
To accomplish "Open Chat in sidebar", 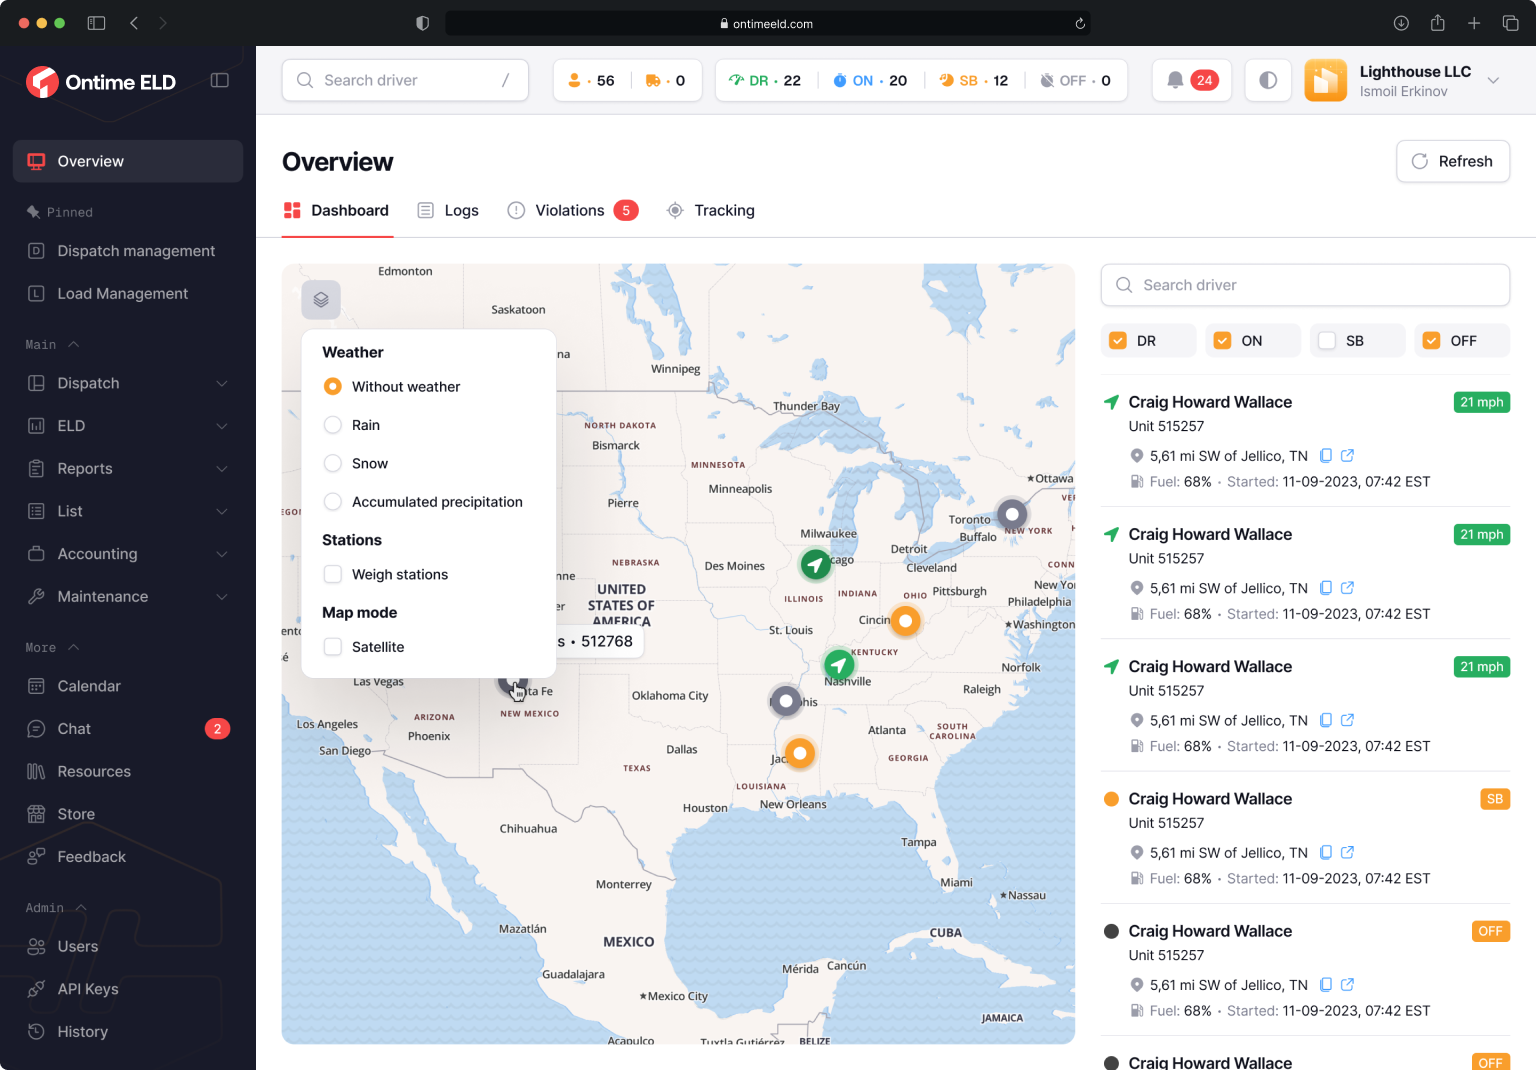I will pyautogui.click(x=128, y=729).
